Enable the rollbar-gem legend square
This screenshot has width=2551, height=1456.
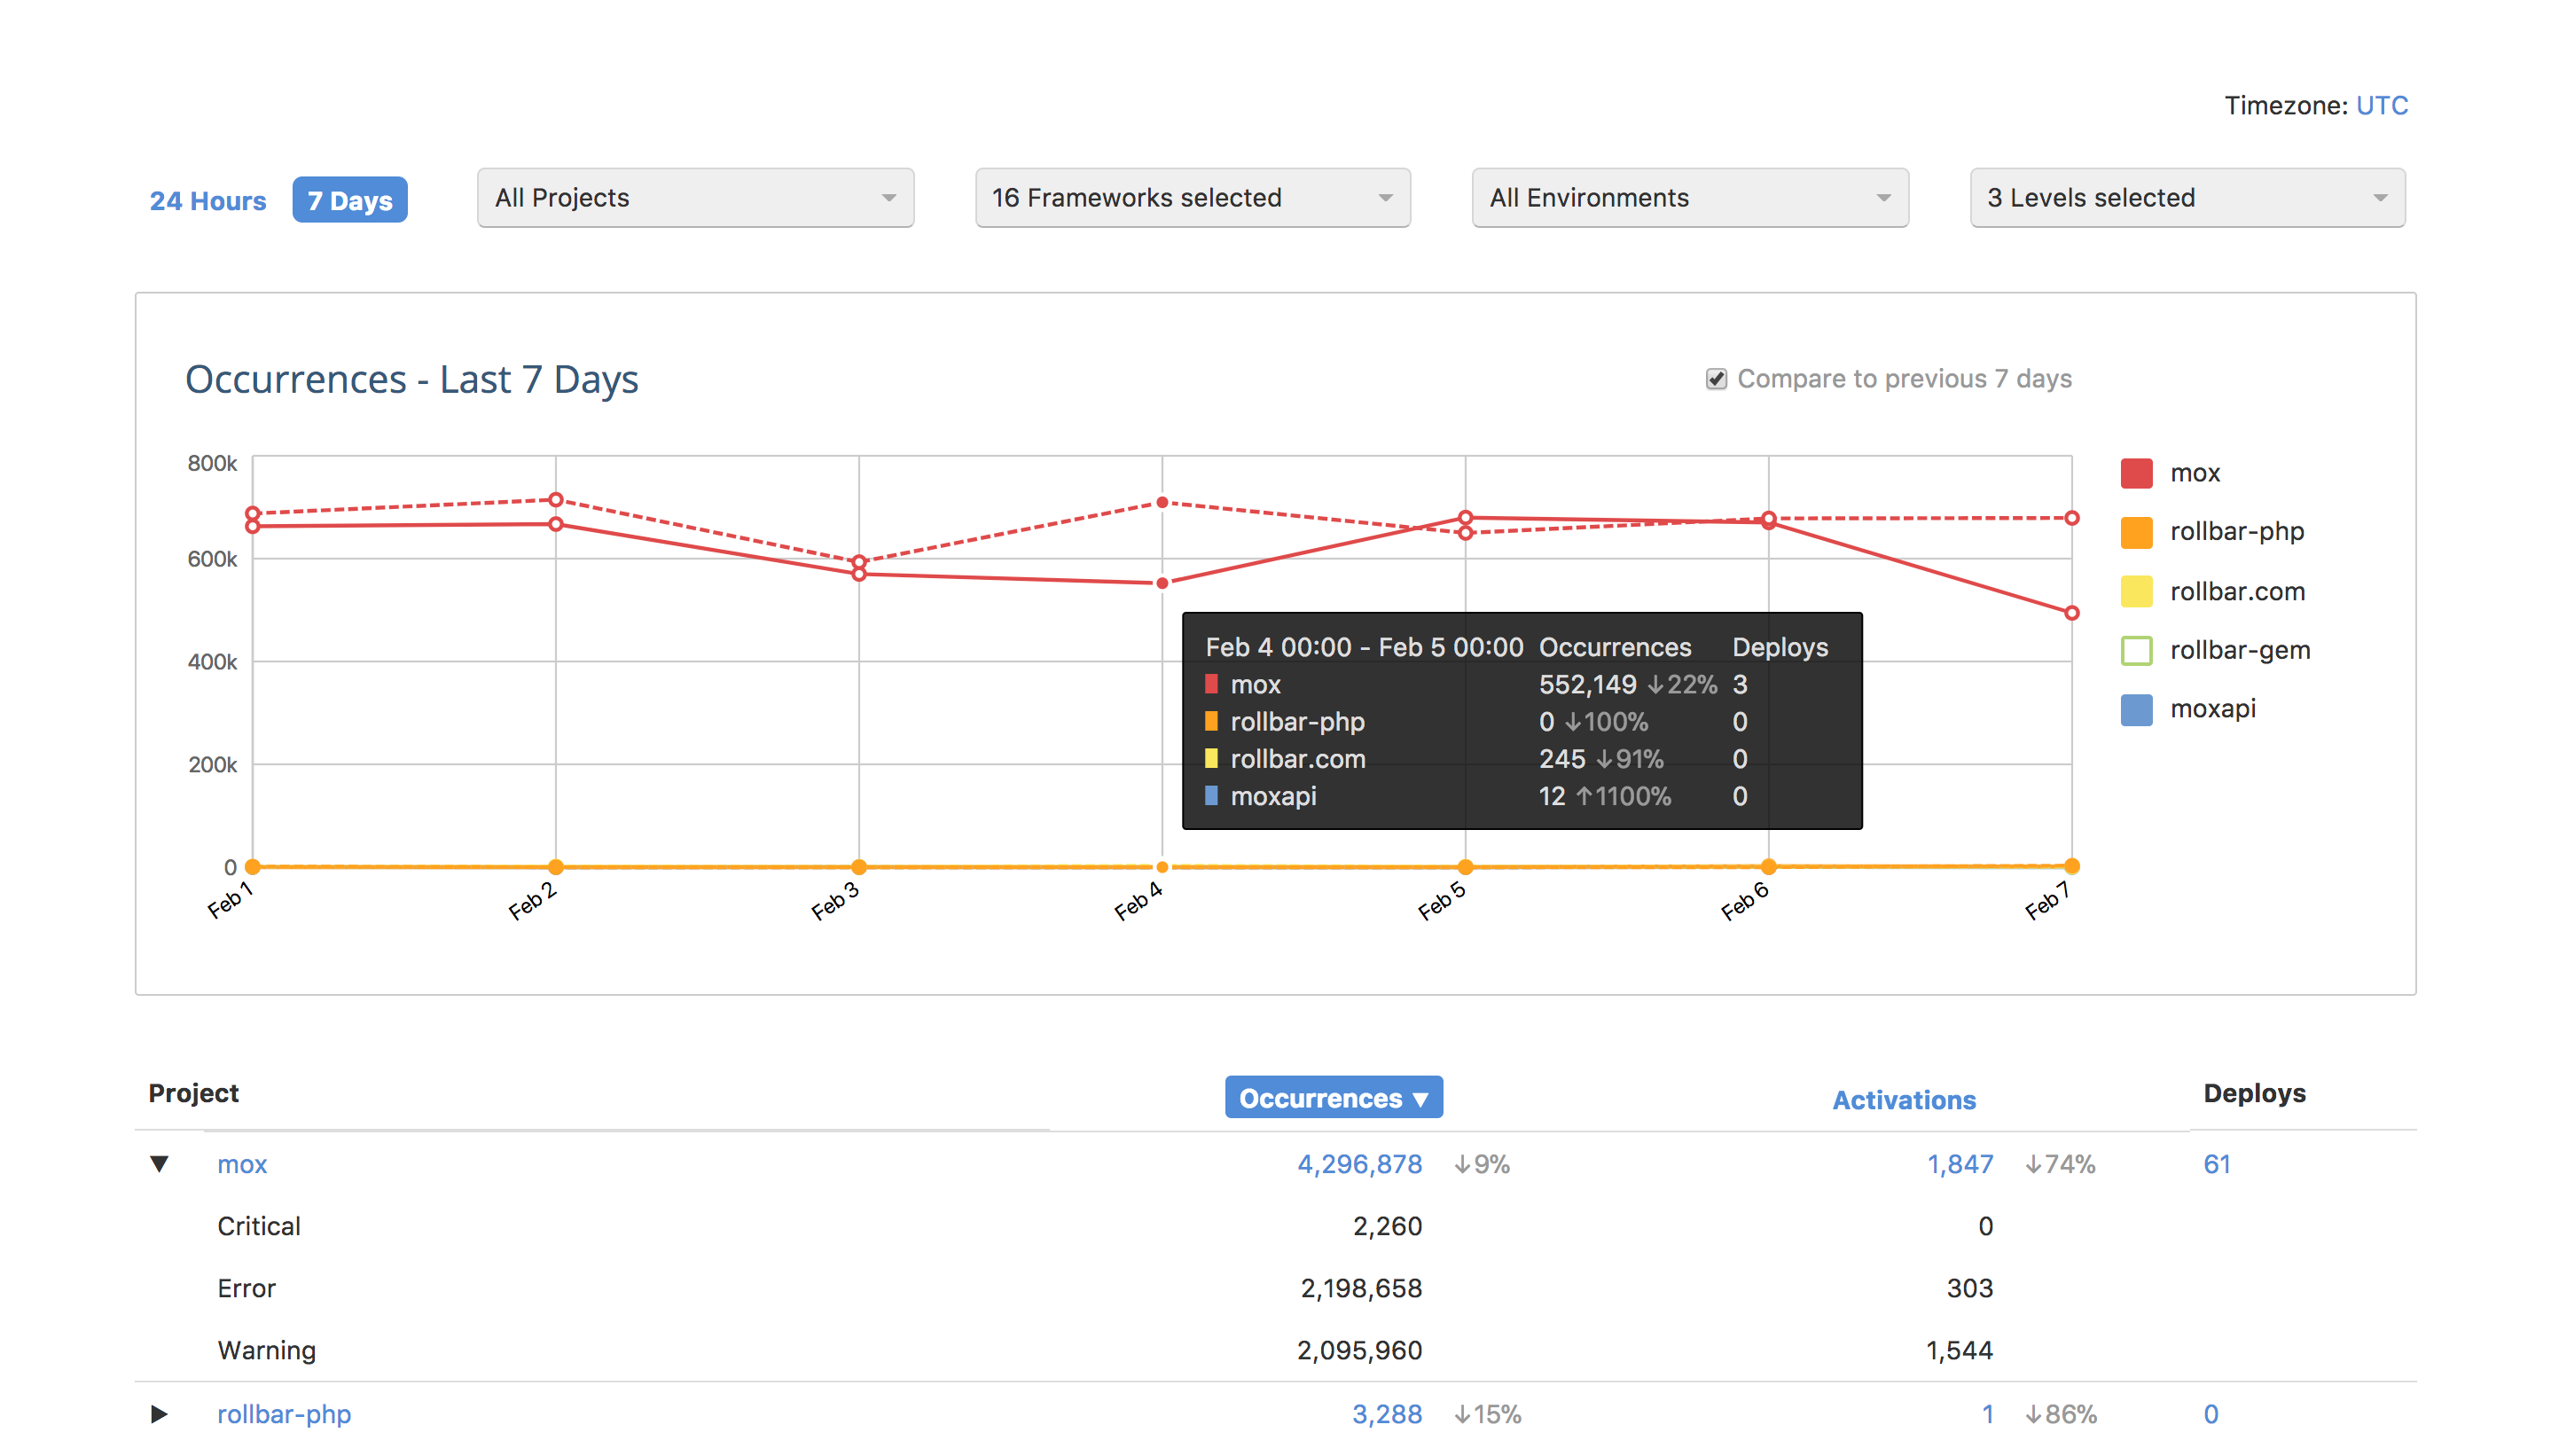pos(2135,650)
